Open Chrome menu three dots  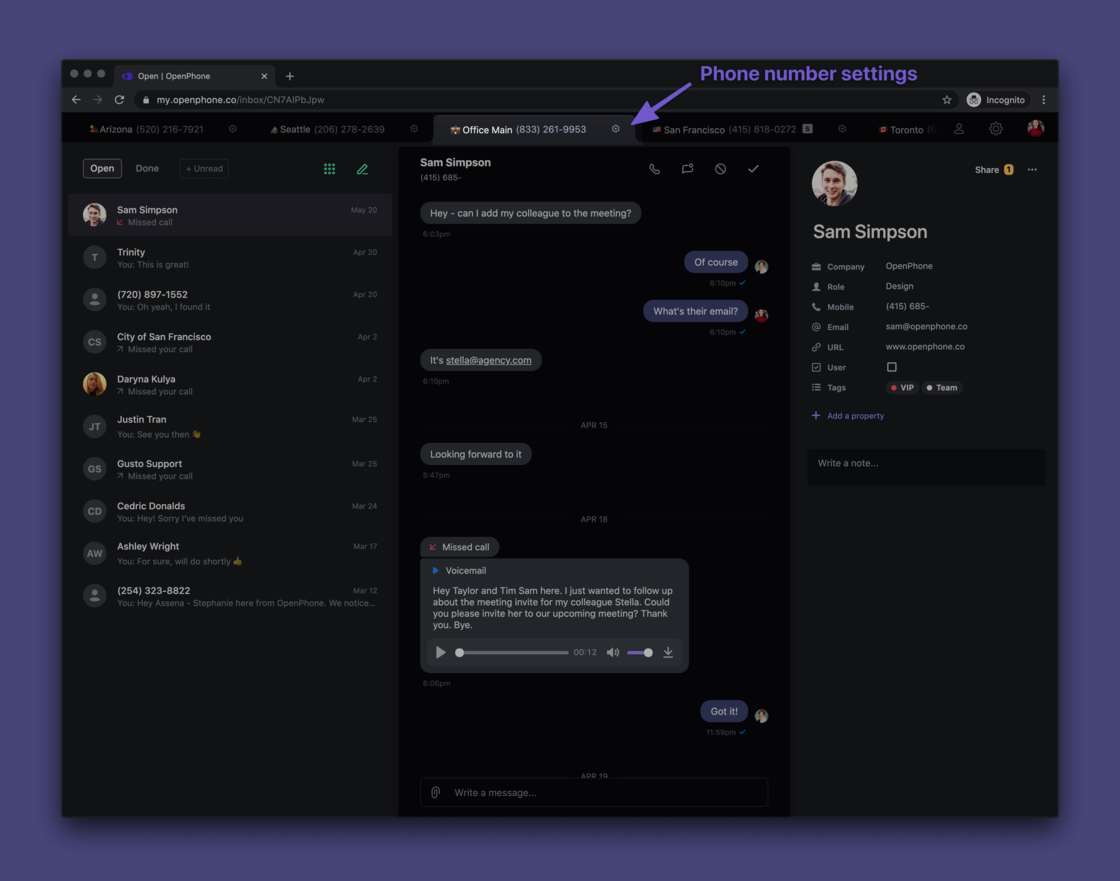(1044, 100)
